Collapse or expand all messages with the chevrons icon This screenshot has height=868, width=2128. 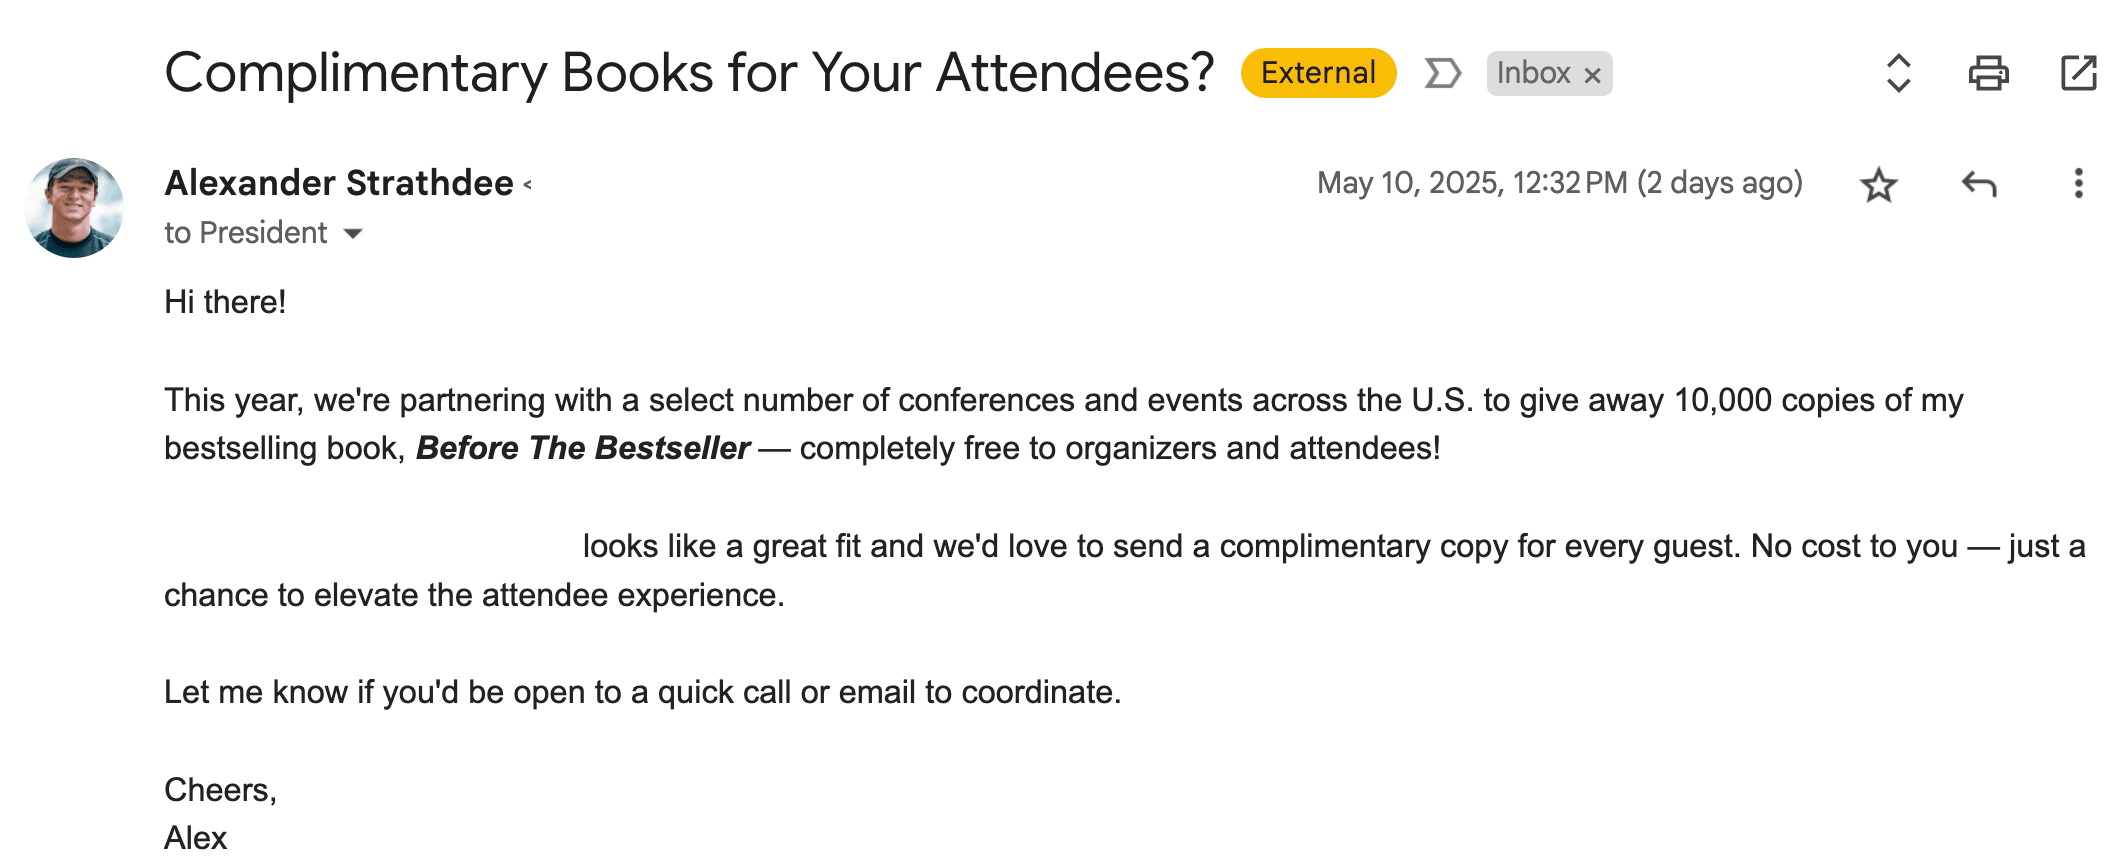click(1898, 73)
